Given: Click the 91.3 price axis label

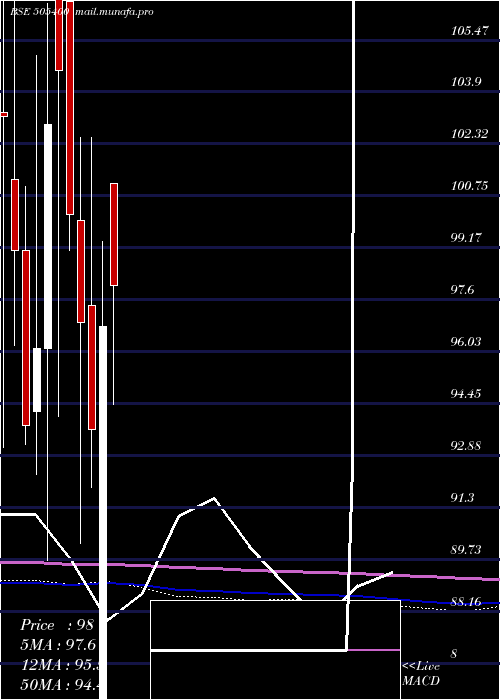Looking at the screenshot, I should coord(463,498).
